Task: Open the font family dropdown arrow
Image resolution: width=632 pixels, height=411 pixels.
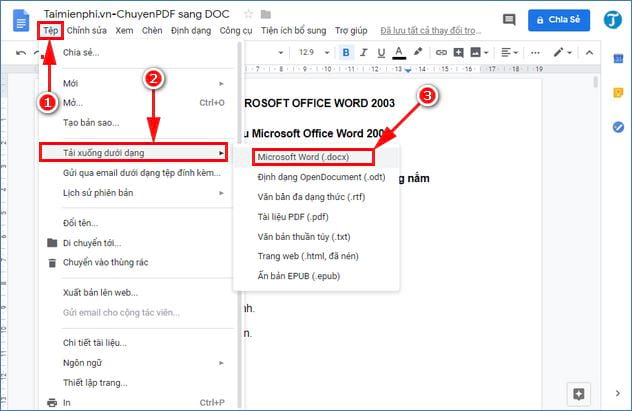Action: click(x=281, y=53)
